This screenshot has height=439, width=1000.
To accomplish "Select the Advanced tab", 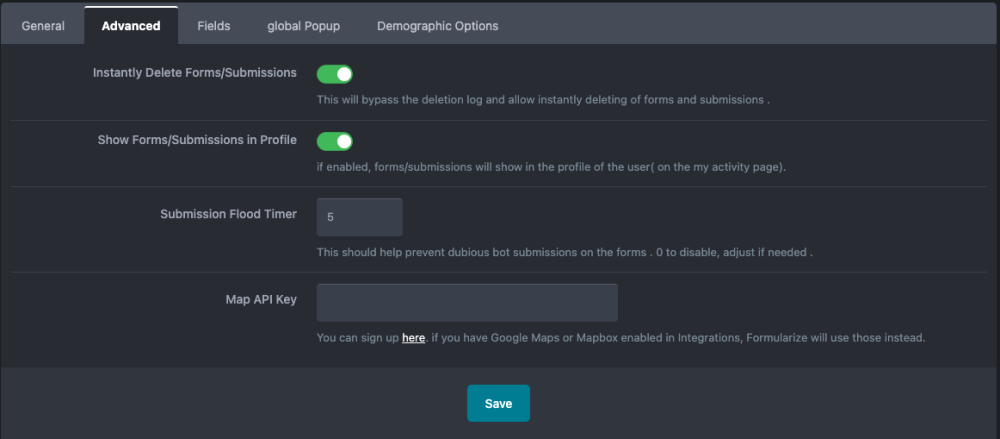I will (131, 26).
